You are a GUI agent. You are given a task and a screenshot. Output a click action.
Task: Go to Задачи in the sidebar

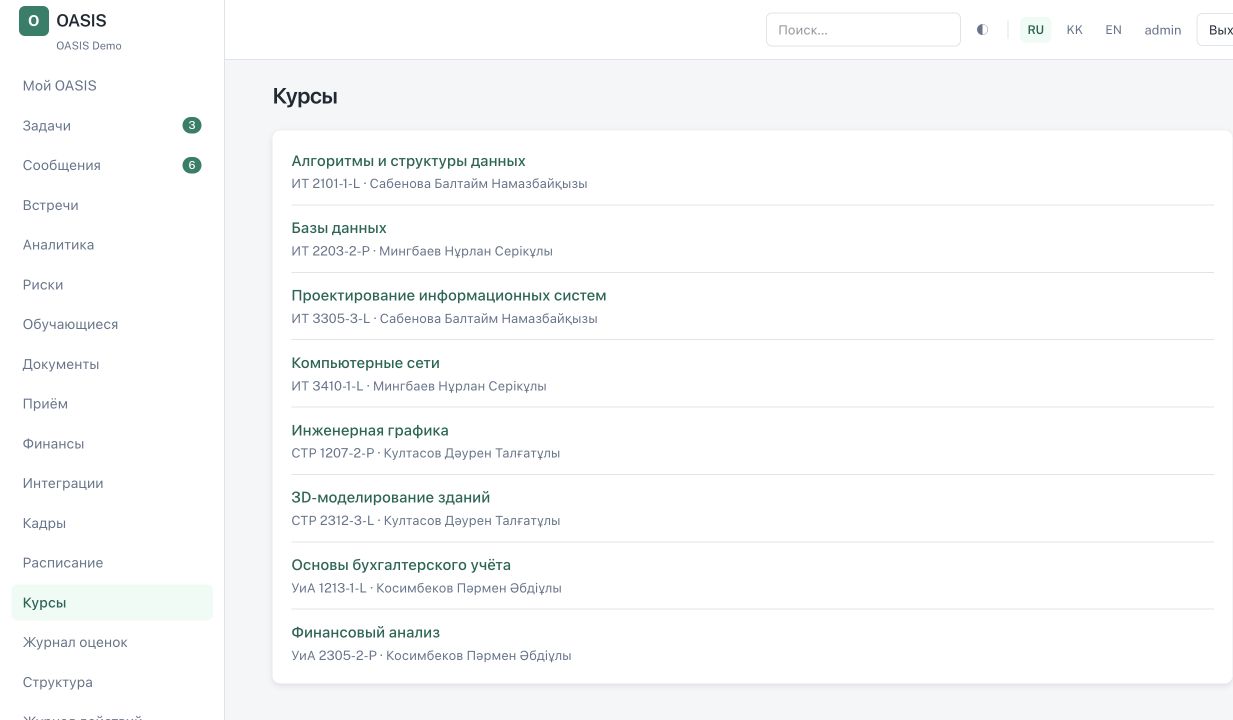tap(112, 126)
